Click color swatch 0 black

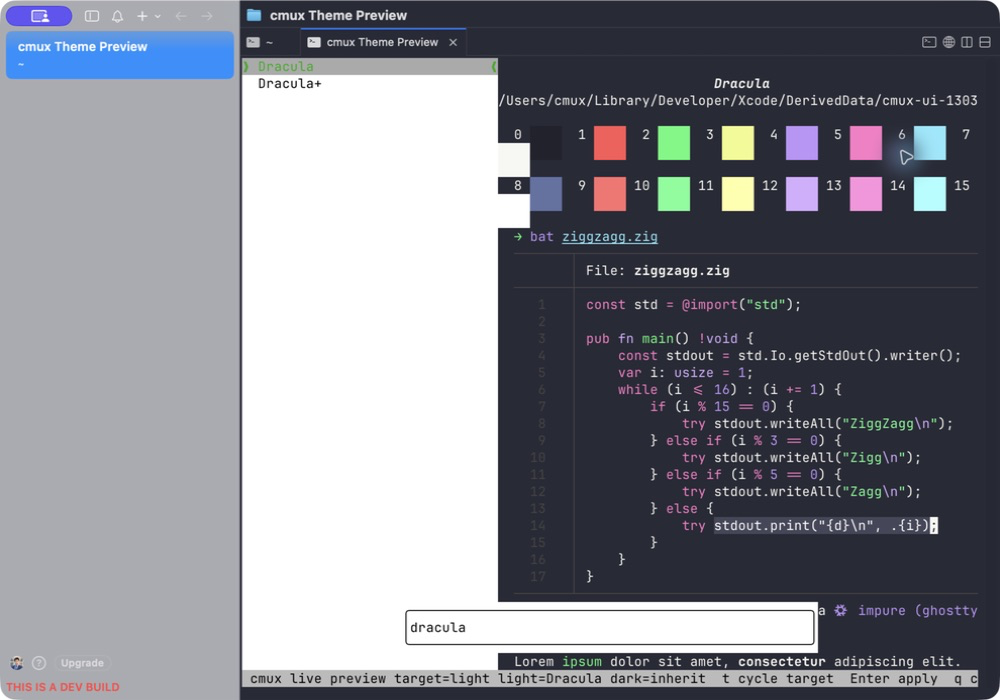click(x=546, y=143)
